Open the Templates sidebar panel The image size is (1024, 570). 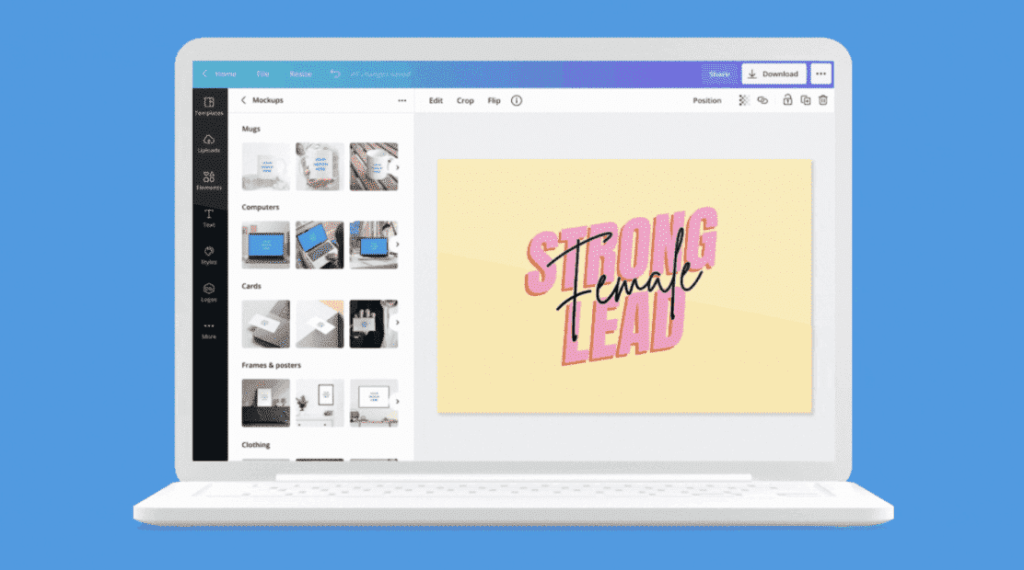pos(209,106)
